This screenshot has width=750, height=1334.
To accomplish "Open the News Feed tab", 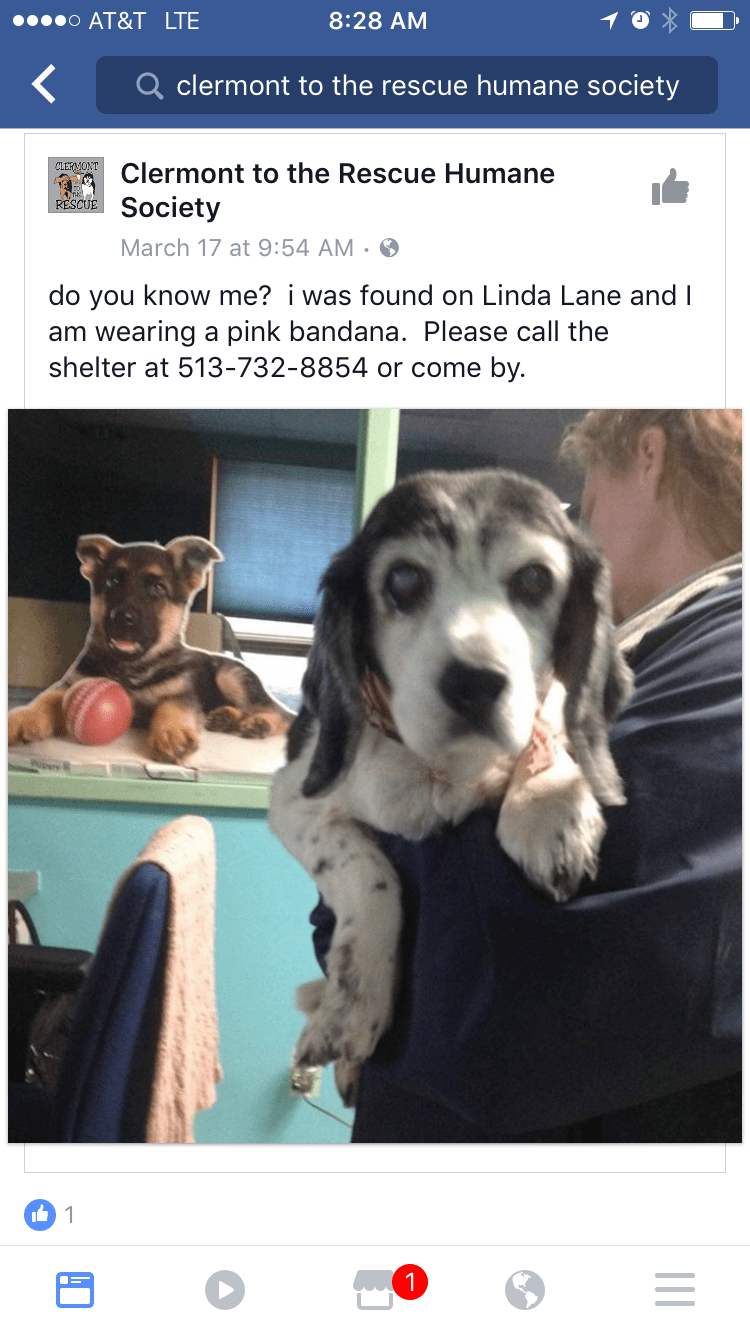I will (75, 1289).
